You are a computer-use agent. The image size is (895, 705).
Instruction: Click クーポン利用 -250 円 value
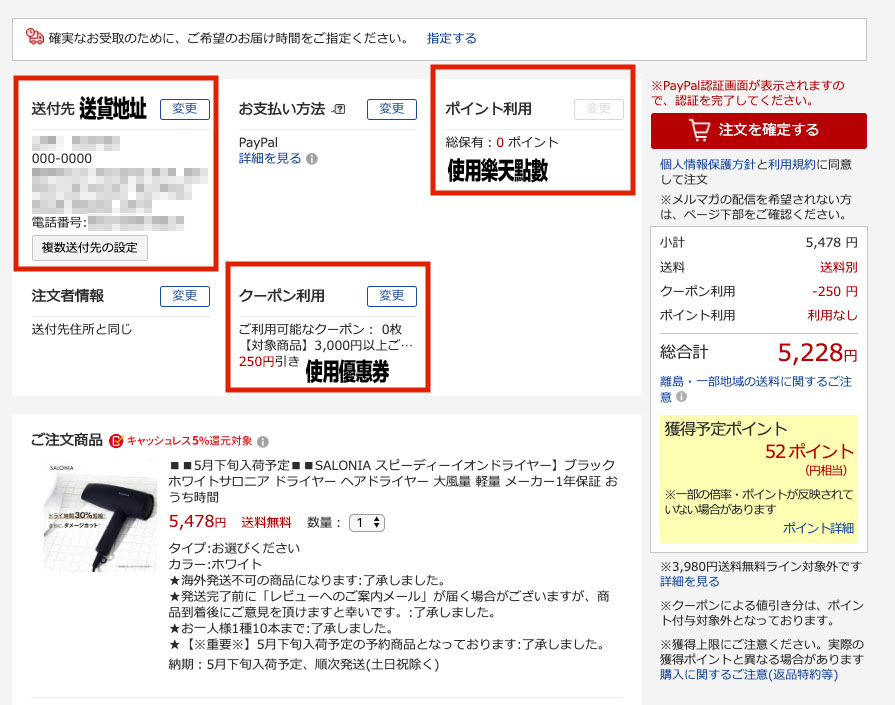coord(834,291)
